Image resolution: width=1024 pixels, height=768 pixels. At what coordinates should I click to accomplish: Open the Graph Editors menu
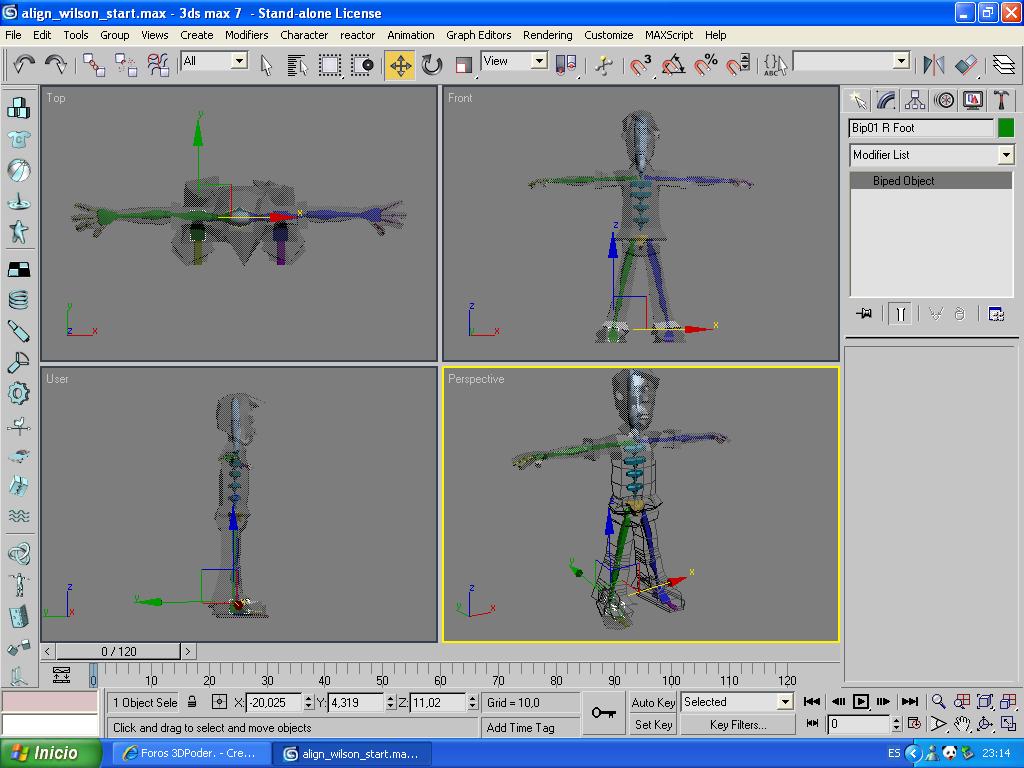(478, 35)
